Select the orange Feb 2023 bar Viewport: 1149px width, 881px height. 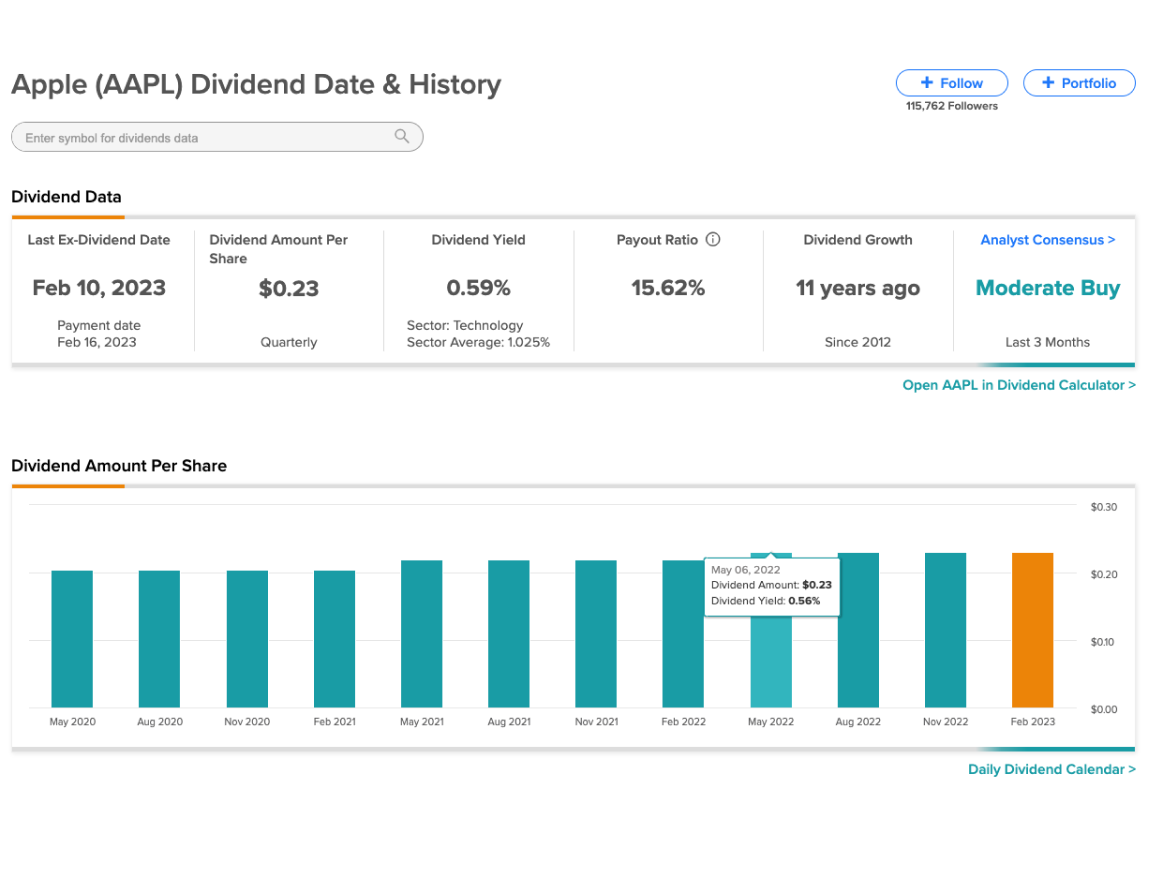click(x=1032, y=630)
